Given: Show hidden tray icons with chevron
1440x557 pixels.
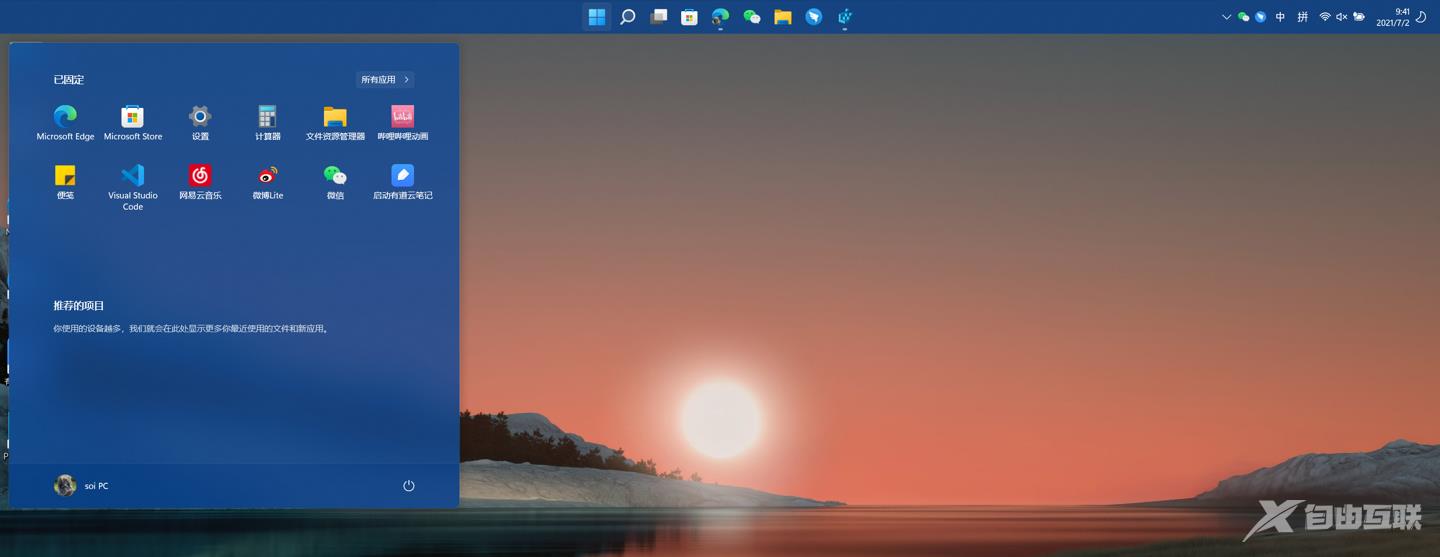Looking at the screenshot, I should (x=1227, y=17).
